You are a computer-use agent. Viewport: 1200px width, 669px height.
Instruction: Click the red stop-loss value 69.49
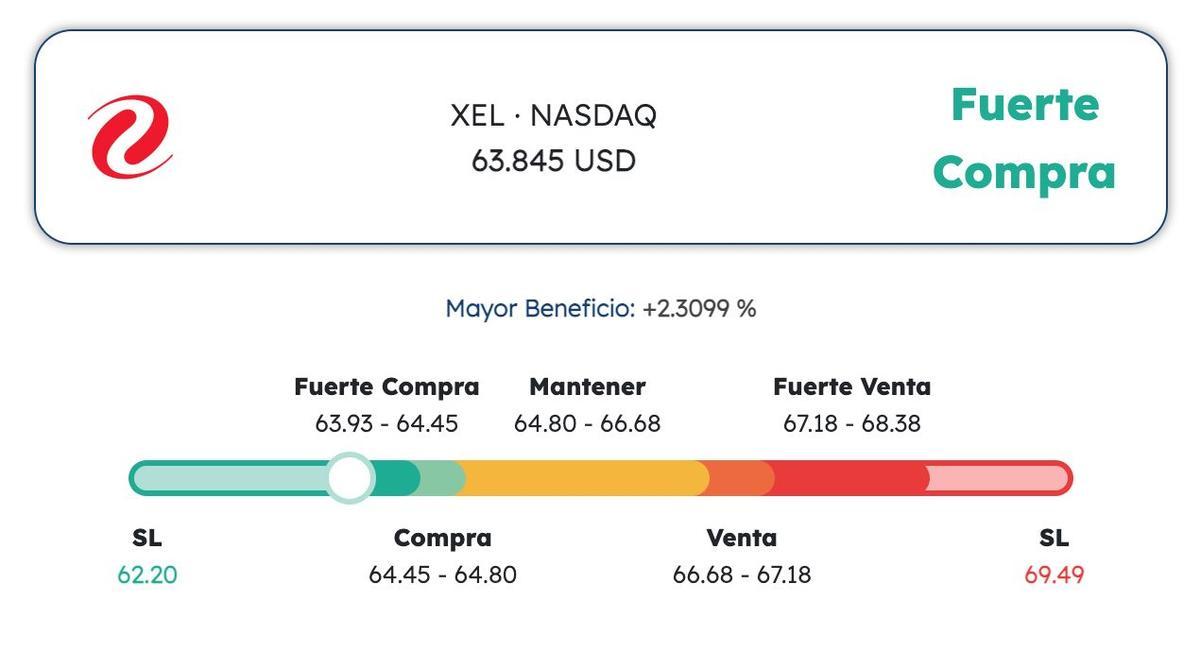pyautogui.click(x=1054, y=575)
